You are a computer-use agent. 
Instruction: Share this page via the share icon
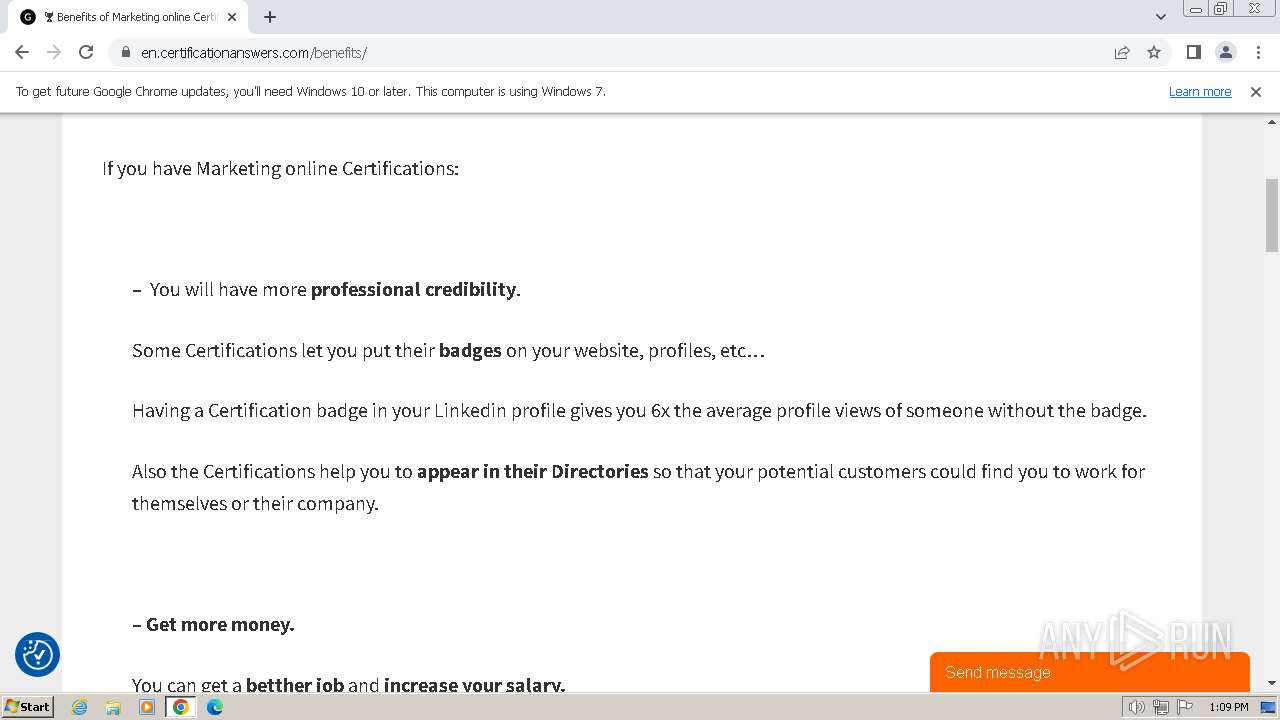(x=1122, y=52)
